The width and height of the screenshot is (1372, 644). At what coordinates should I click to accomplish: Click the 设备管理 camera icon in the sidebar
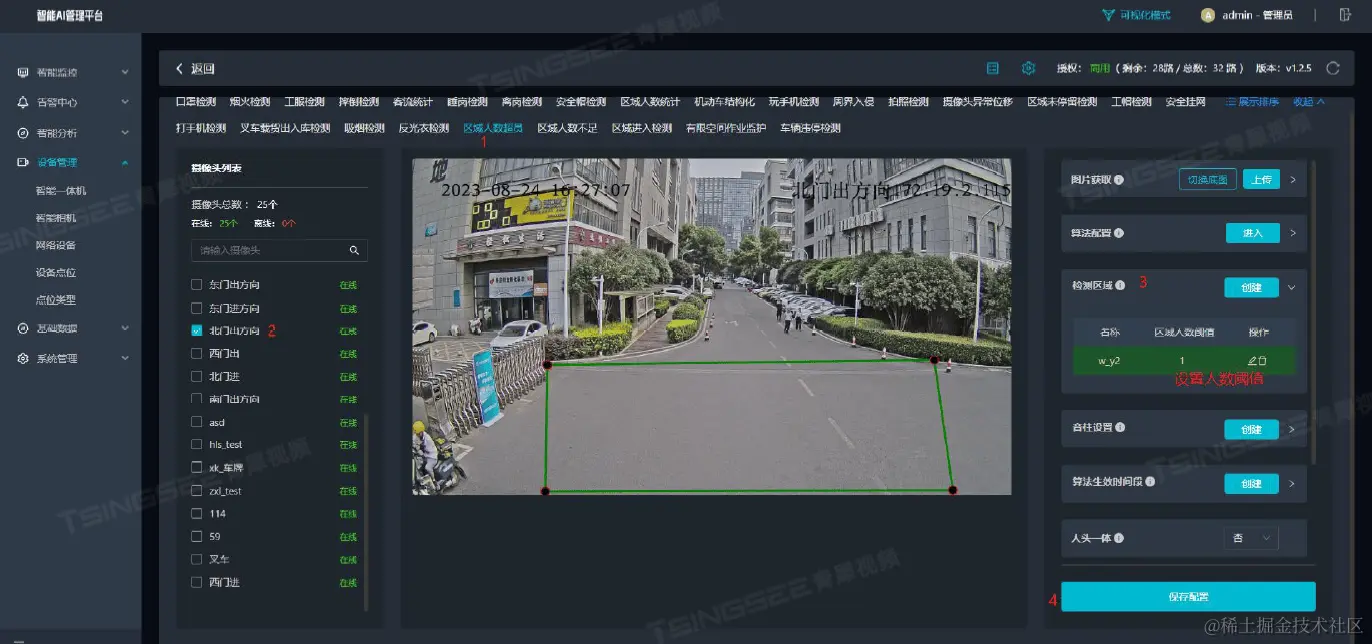(23, 162)
